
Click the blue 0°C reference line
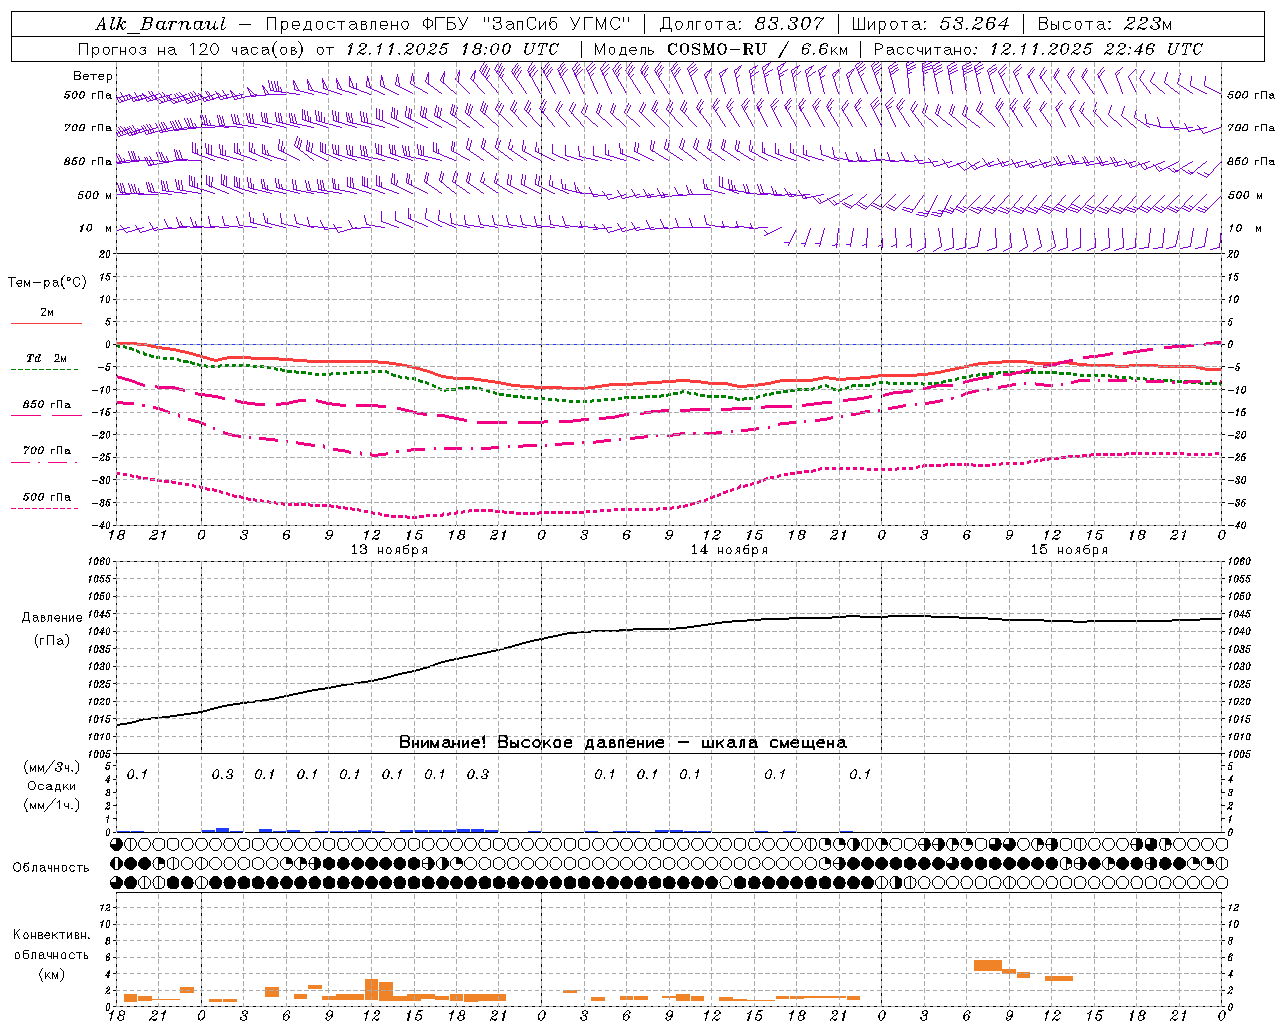[x=670, y=344]
